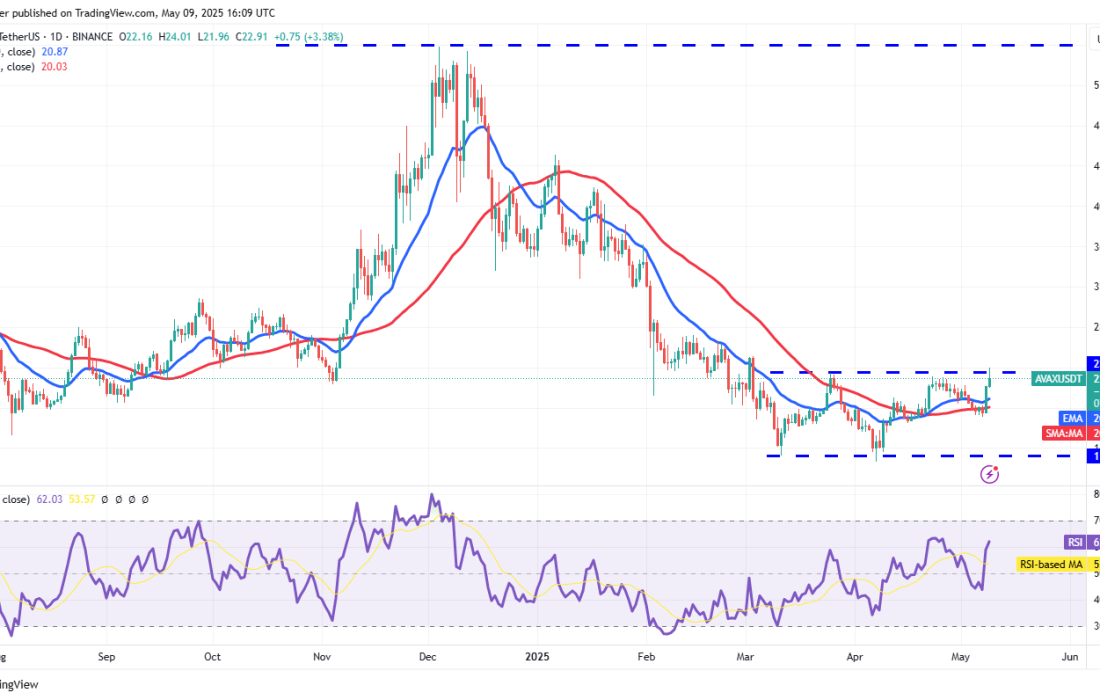Click the 2025 label on time axis

click(x=537, y=657)
